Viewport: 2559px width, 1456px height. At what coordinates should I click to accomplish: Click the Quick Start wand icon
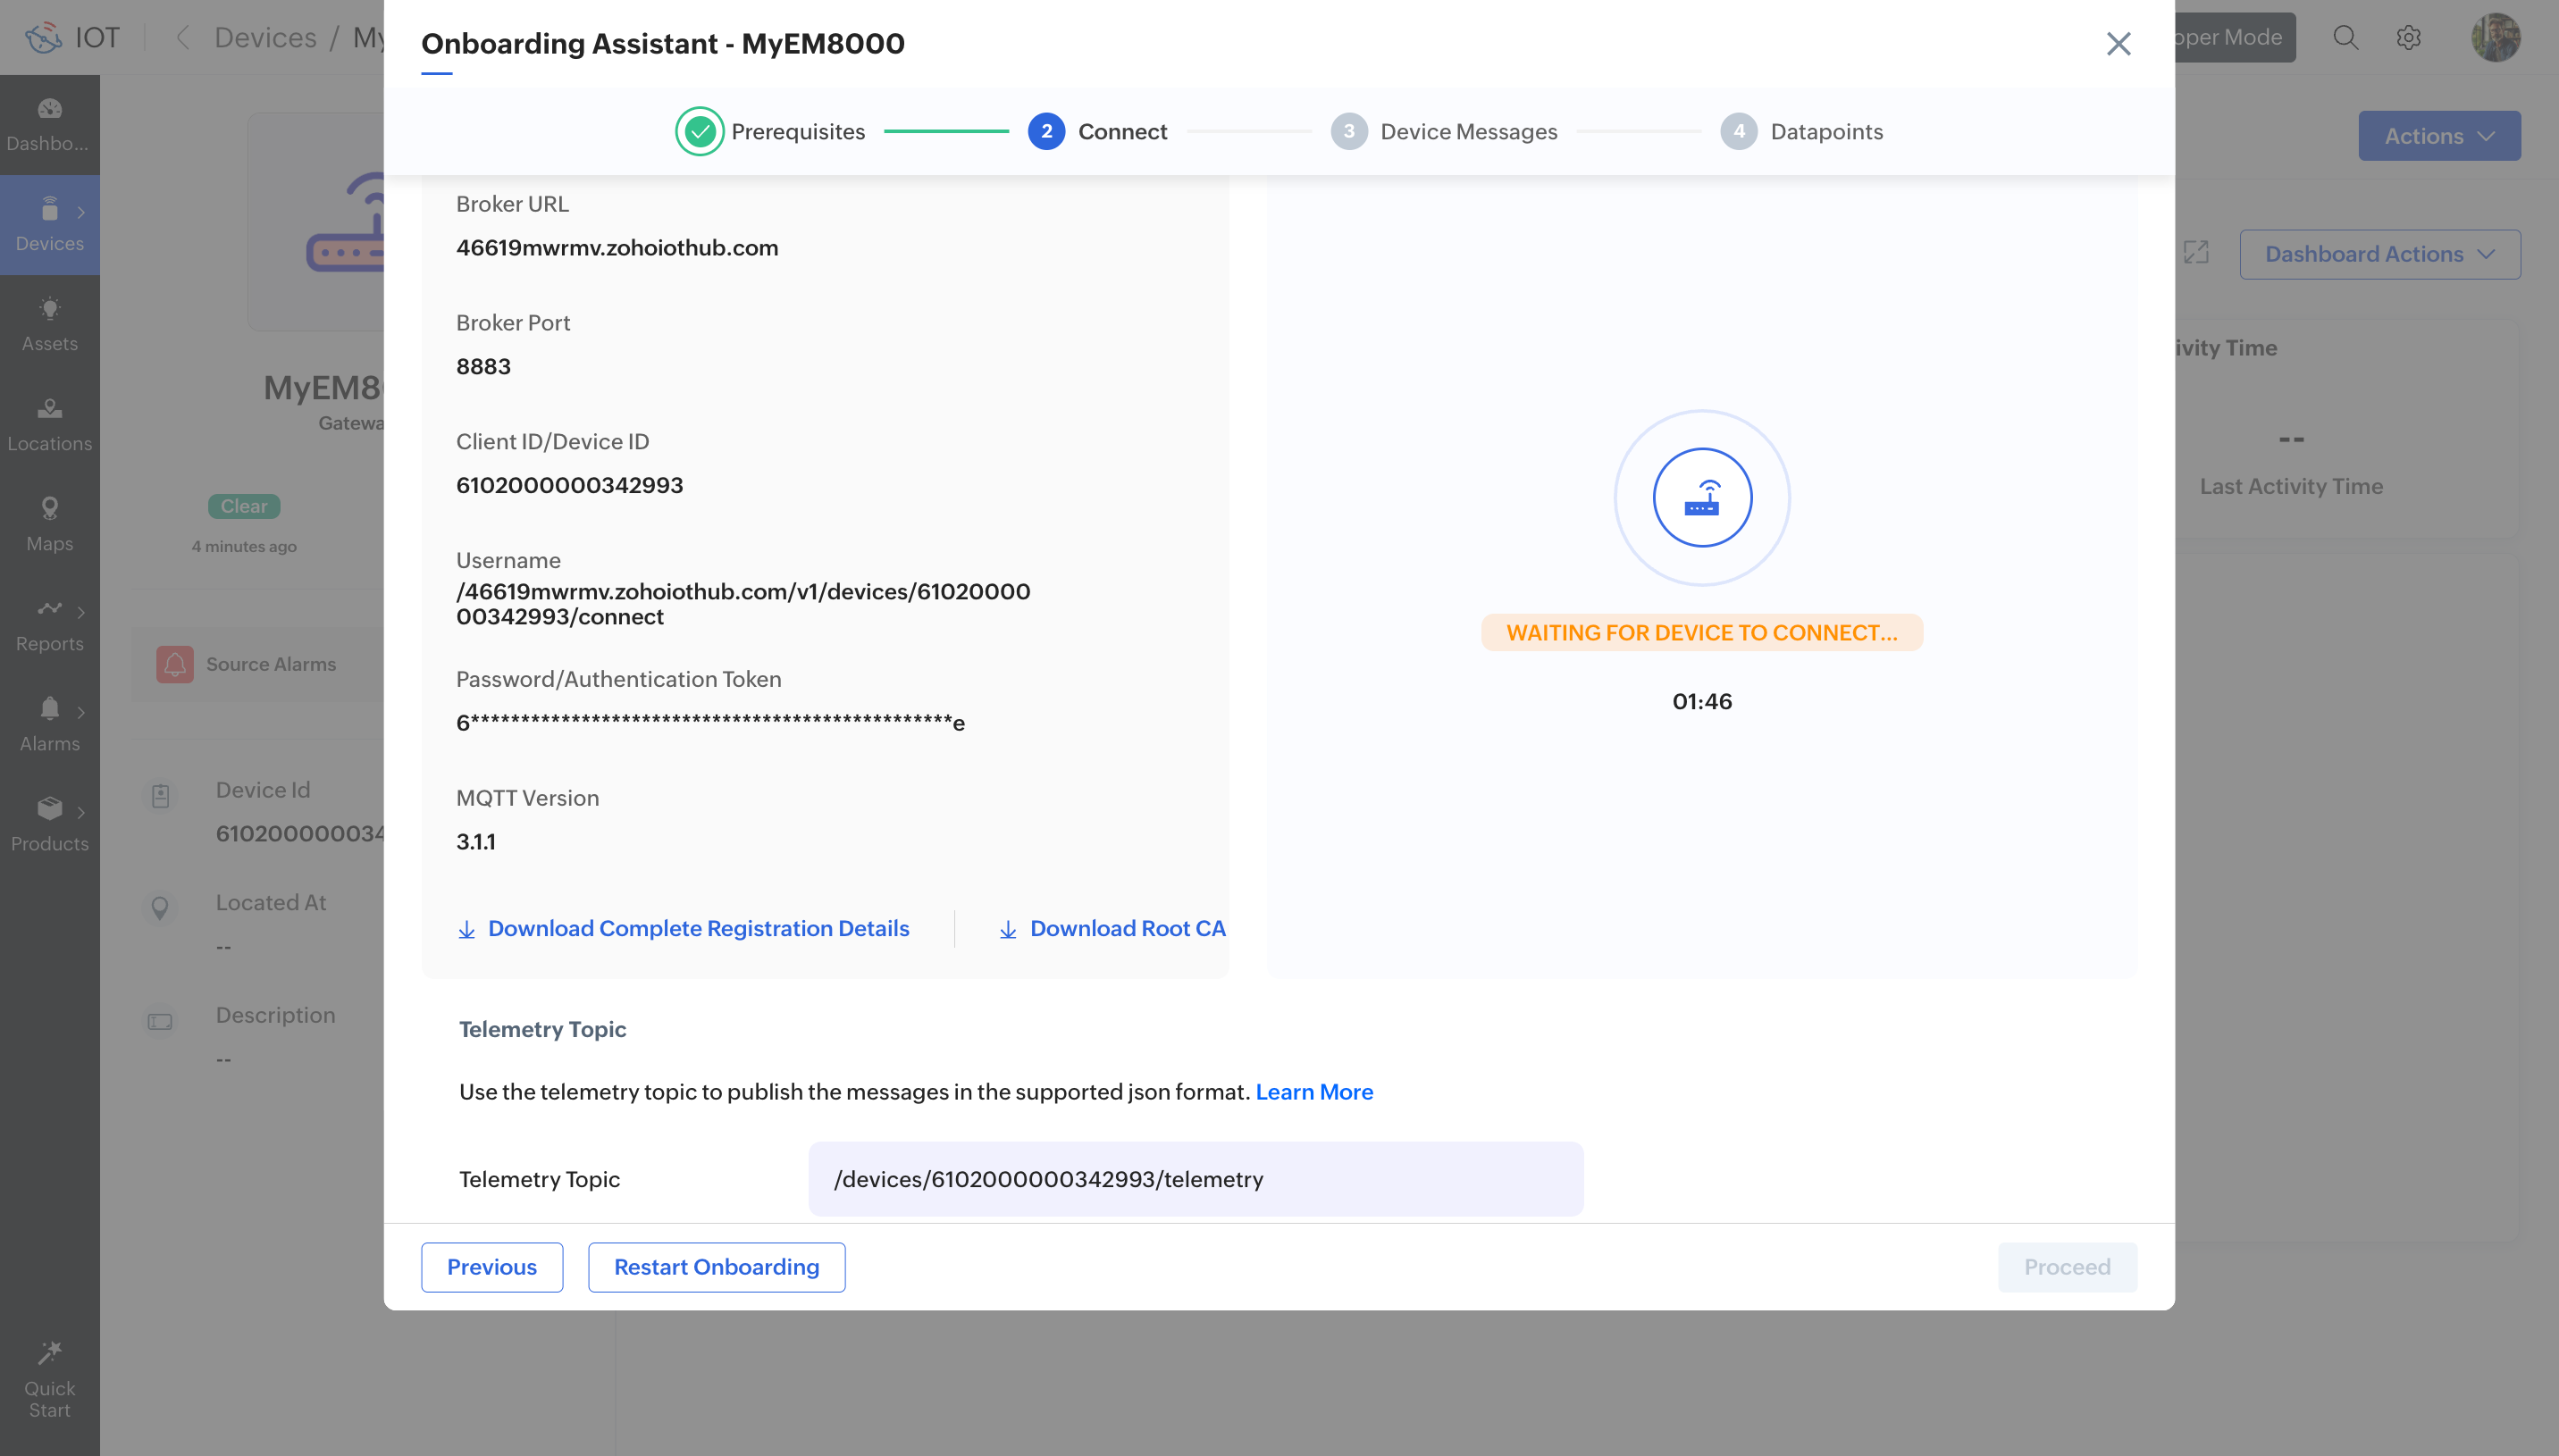(49, 1353)
